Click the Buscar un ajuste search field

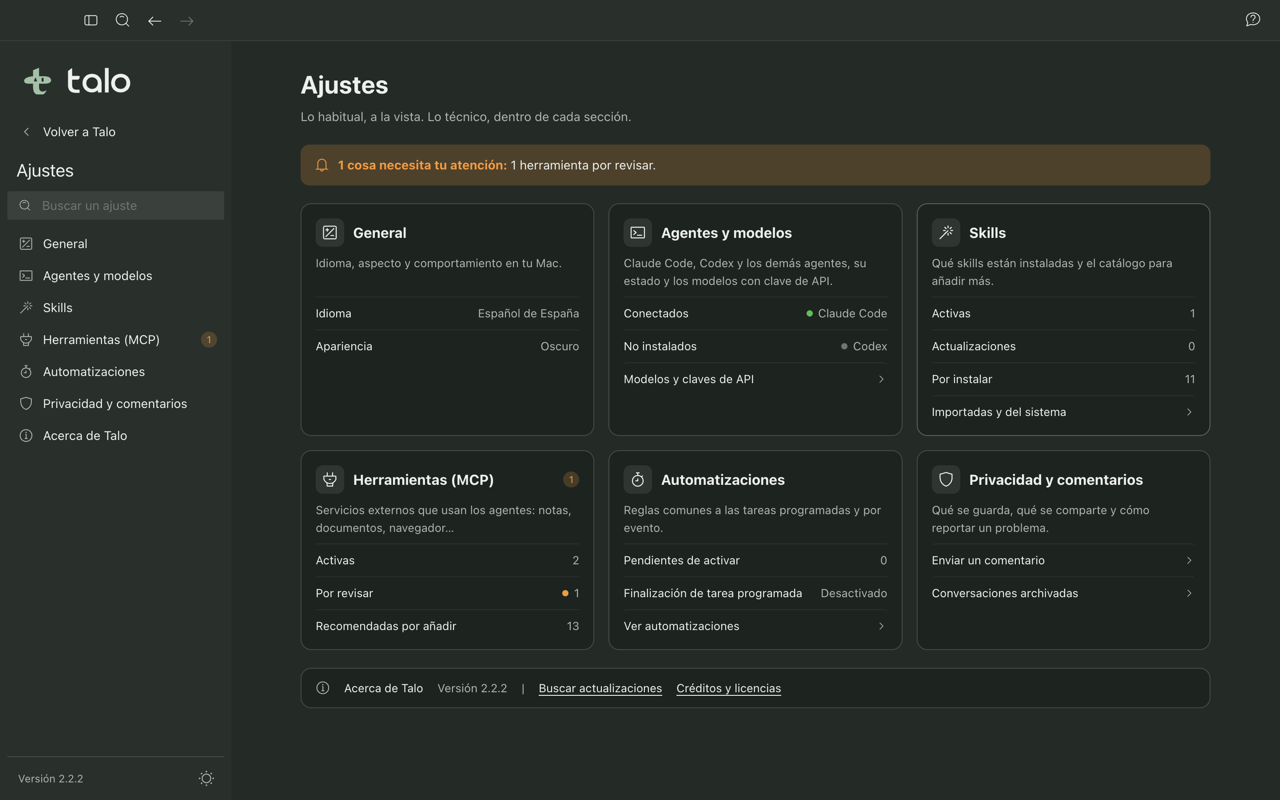click(x=116, y=205)
